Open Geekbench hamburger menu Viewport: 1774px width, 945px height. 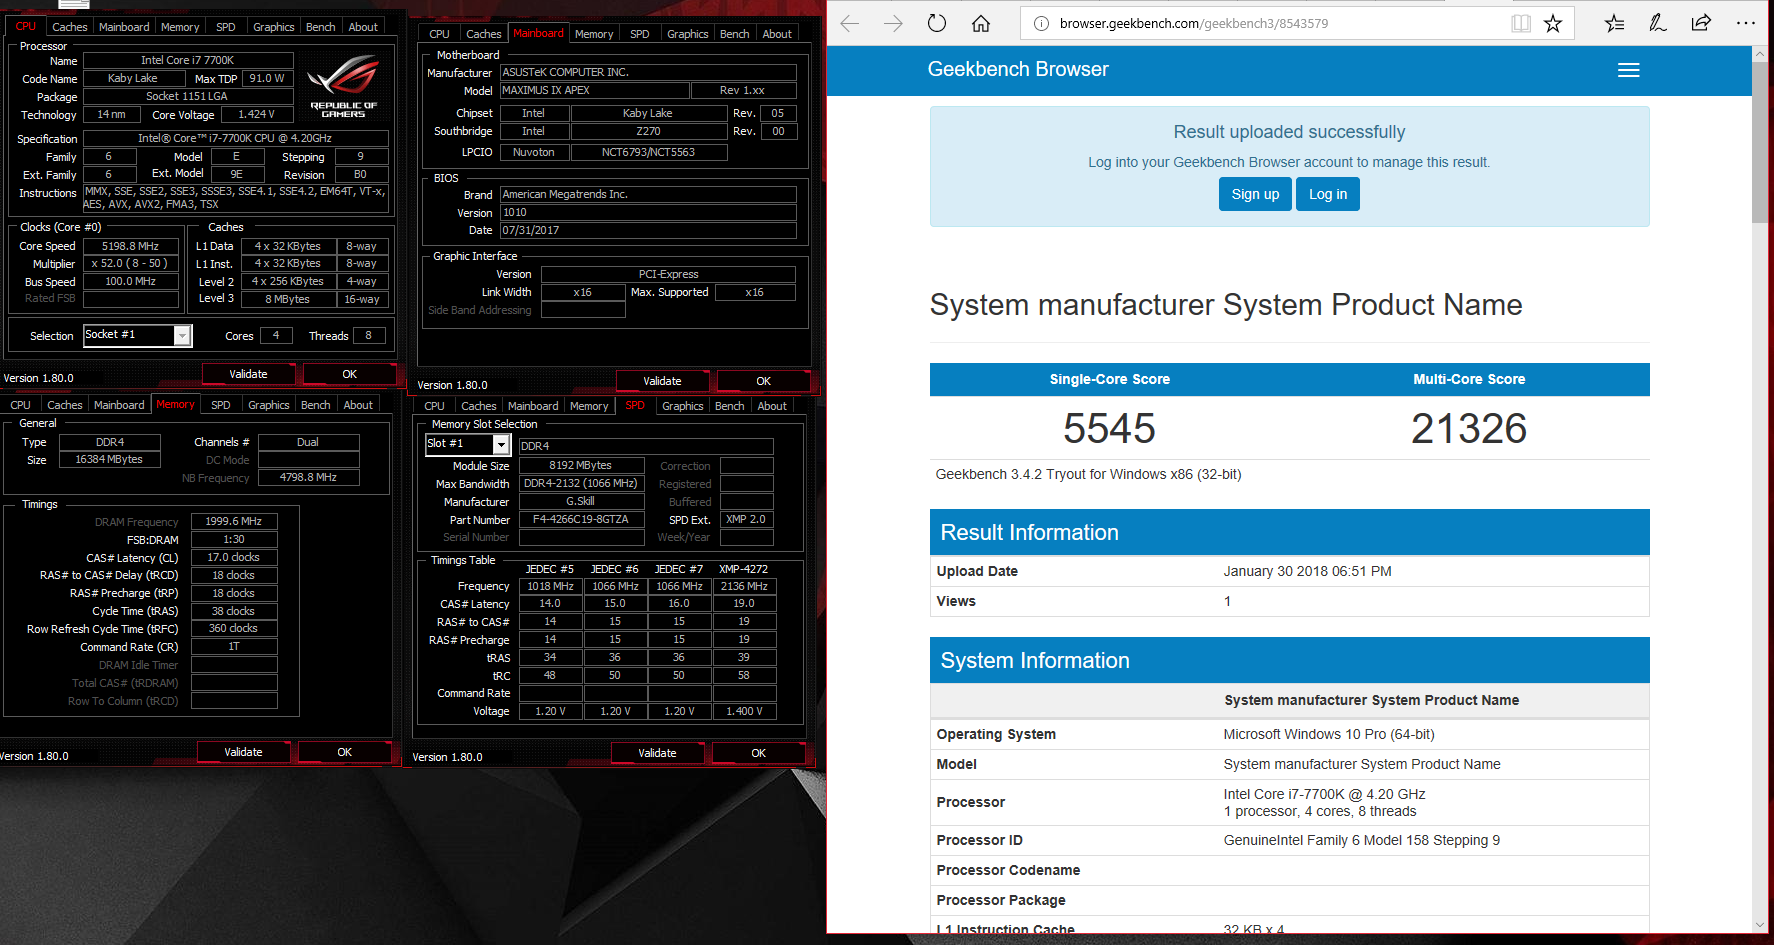[x=1629, y=70]
